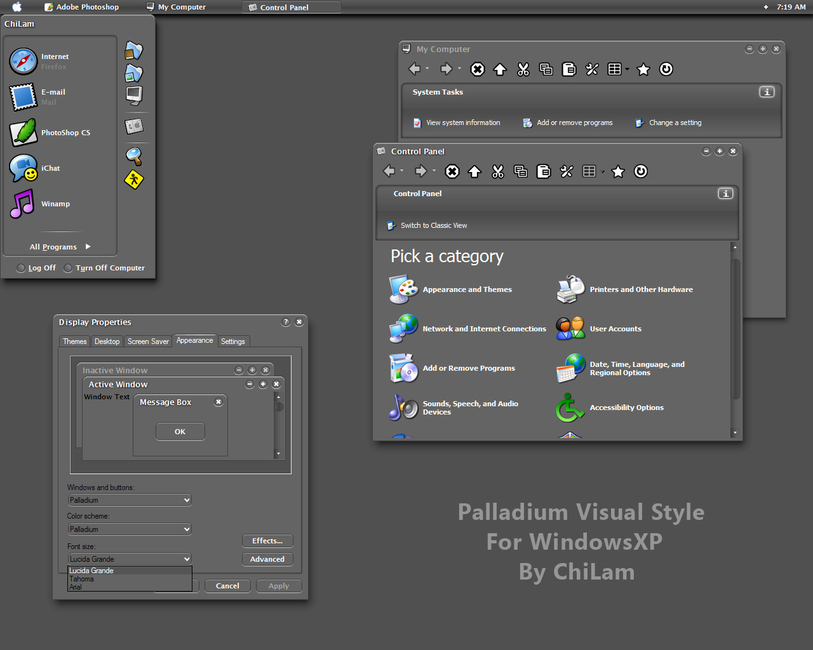Viewport: 813px width, 650px height.
Task: Click the star favorites icon in My Computer toolbar
Action: pos(643,69)
